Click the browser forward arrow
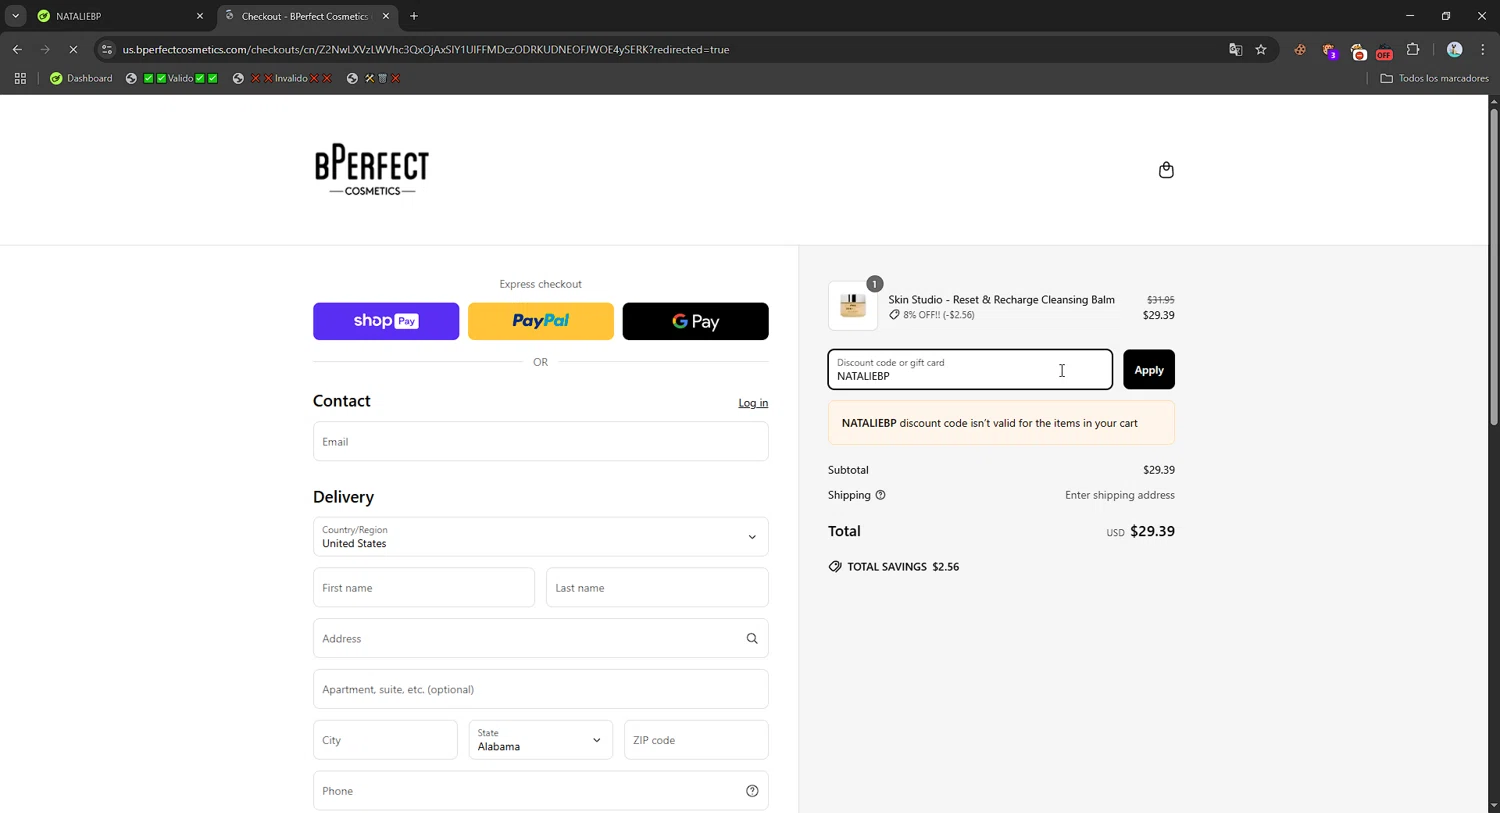Screen dimensions: 1500x813 (x=45, y=49)
